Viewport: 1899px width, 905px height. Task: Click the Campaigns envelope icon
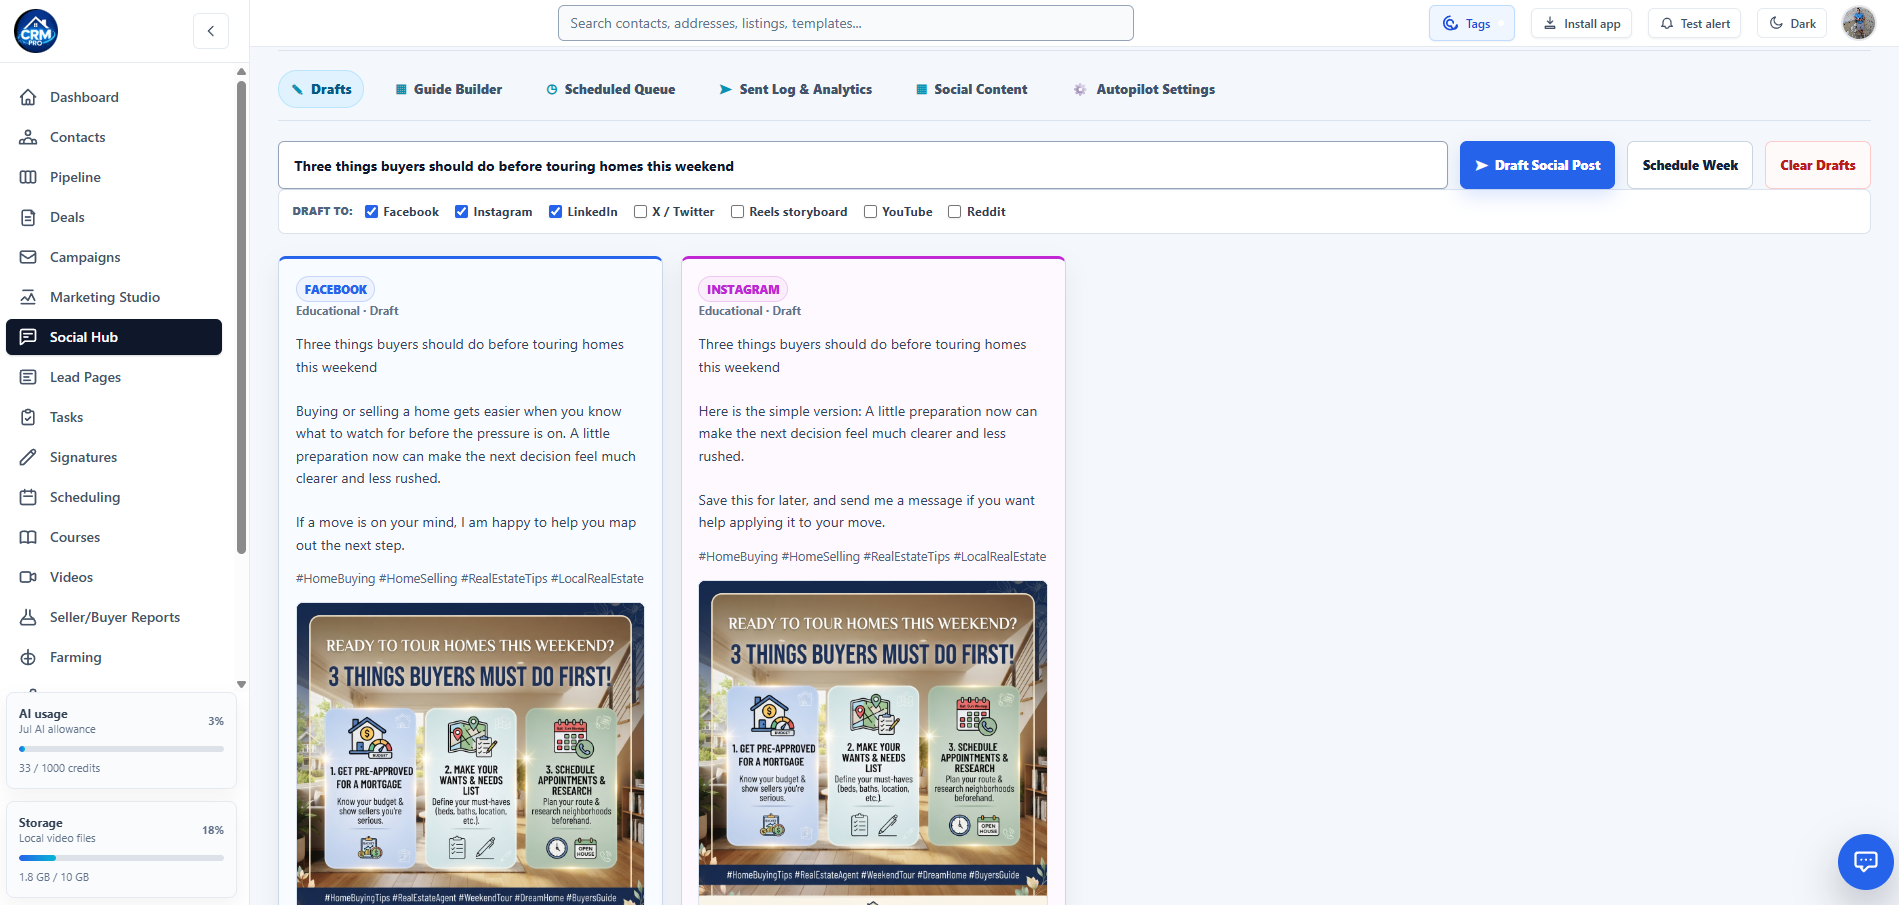pyautogui.click(x=28, y=257)
